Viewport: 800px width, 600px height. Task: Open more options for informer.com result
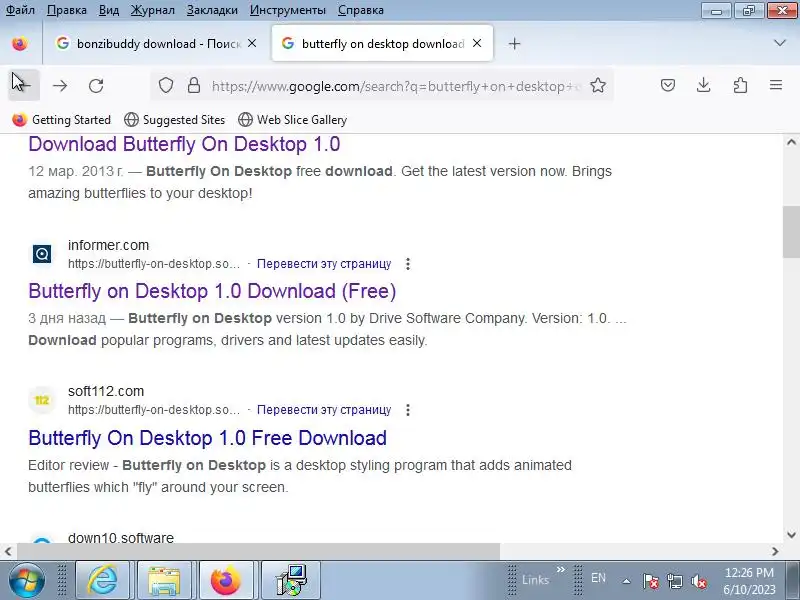(x=407, y=264)
